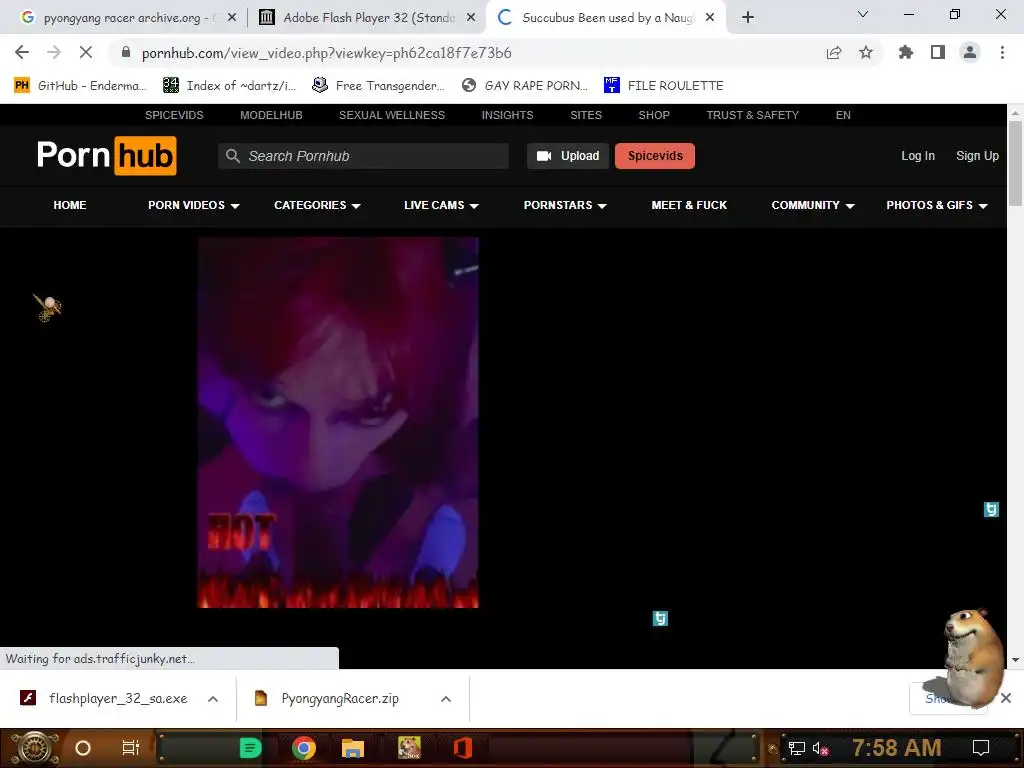Go to the HOME nav item
This screenshot has height=768, width=1024.
coord(70,205)
